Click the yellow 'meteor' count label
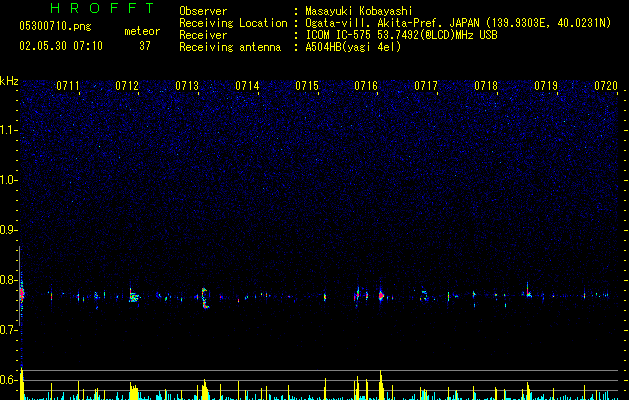 click(x=142, y=31)
